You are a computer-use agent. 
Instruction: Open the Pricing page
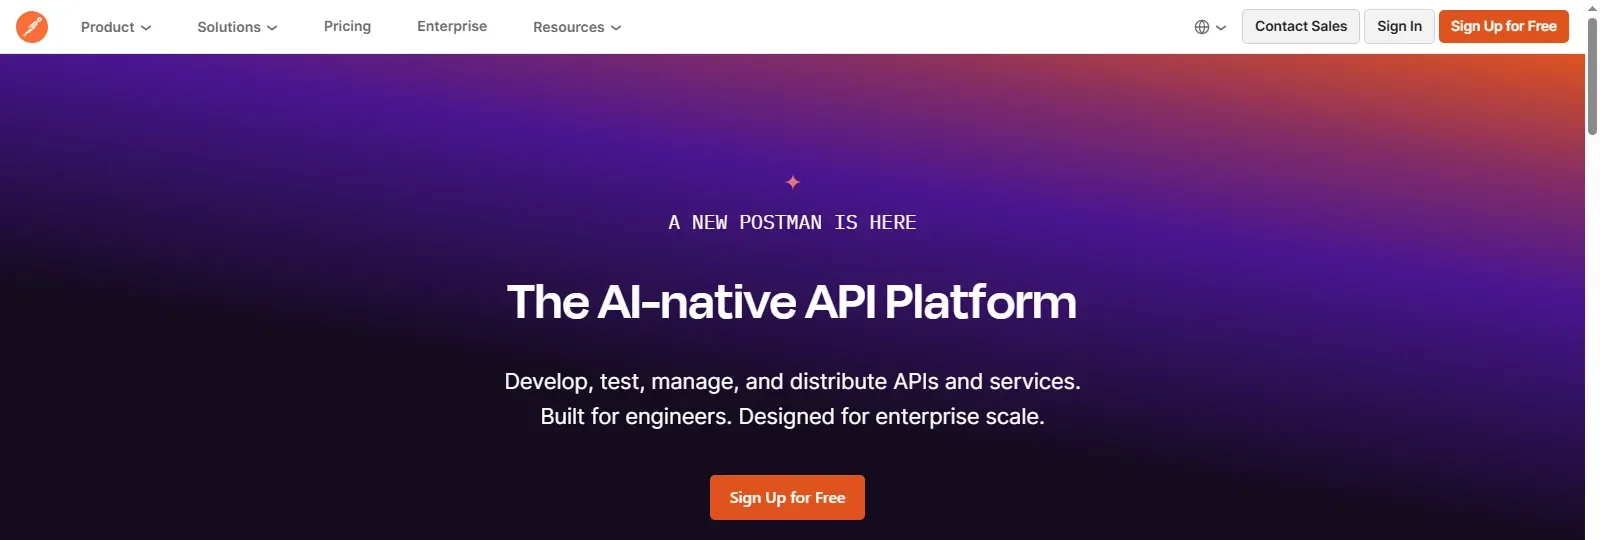pos(347,26)
